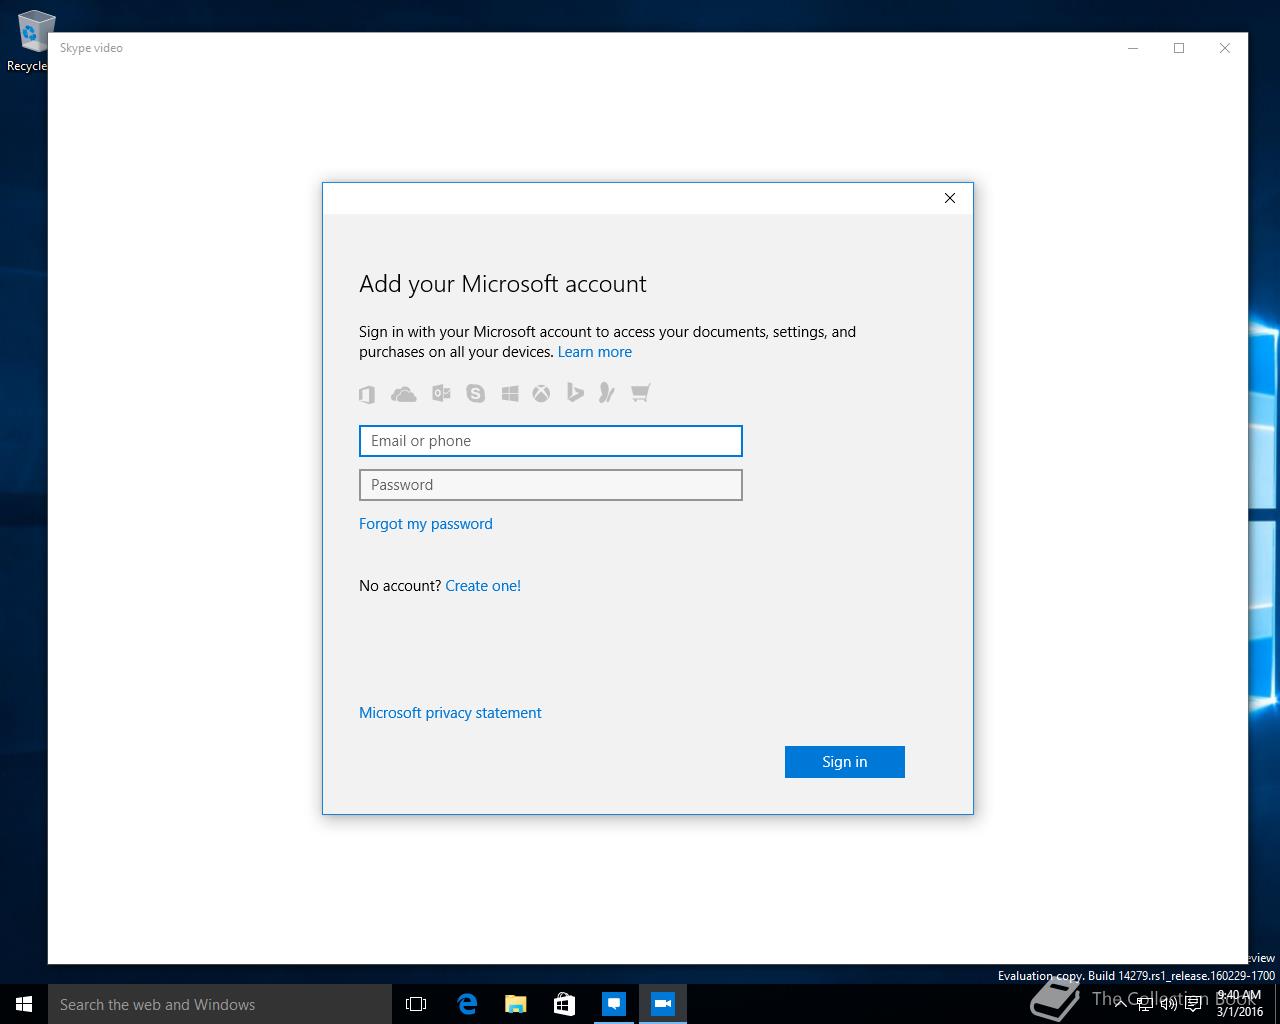Click the Outlook icon in service row

[441, 393]
